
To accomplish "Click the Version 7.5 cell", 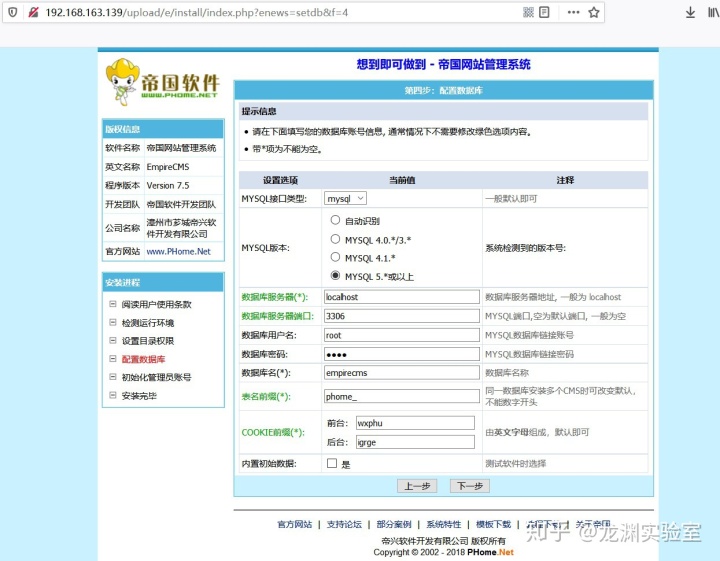I will pos(184,185).
